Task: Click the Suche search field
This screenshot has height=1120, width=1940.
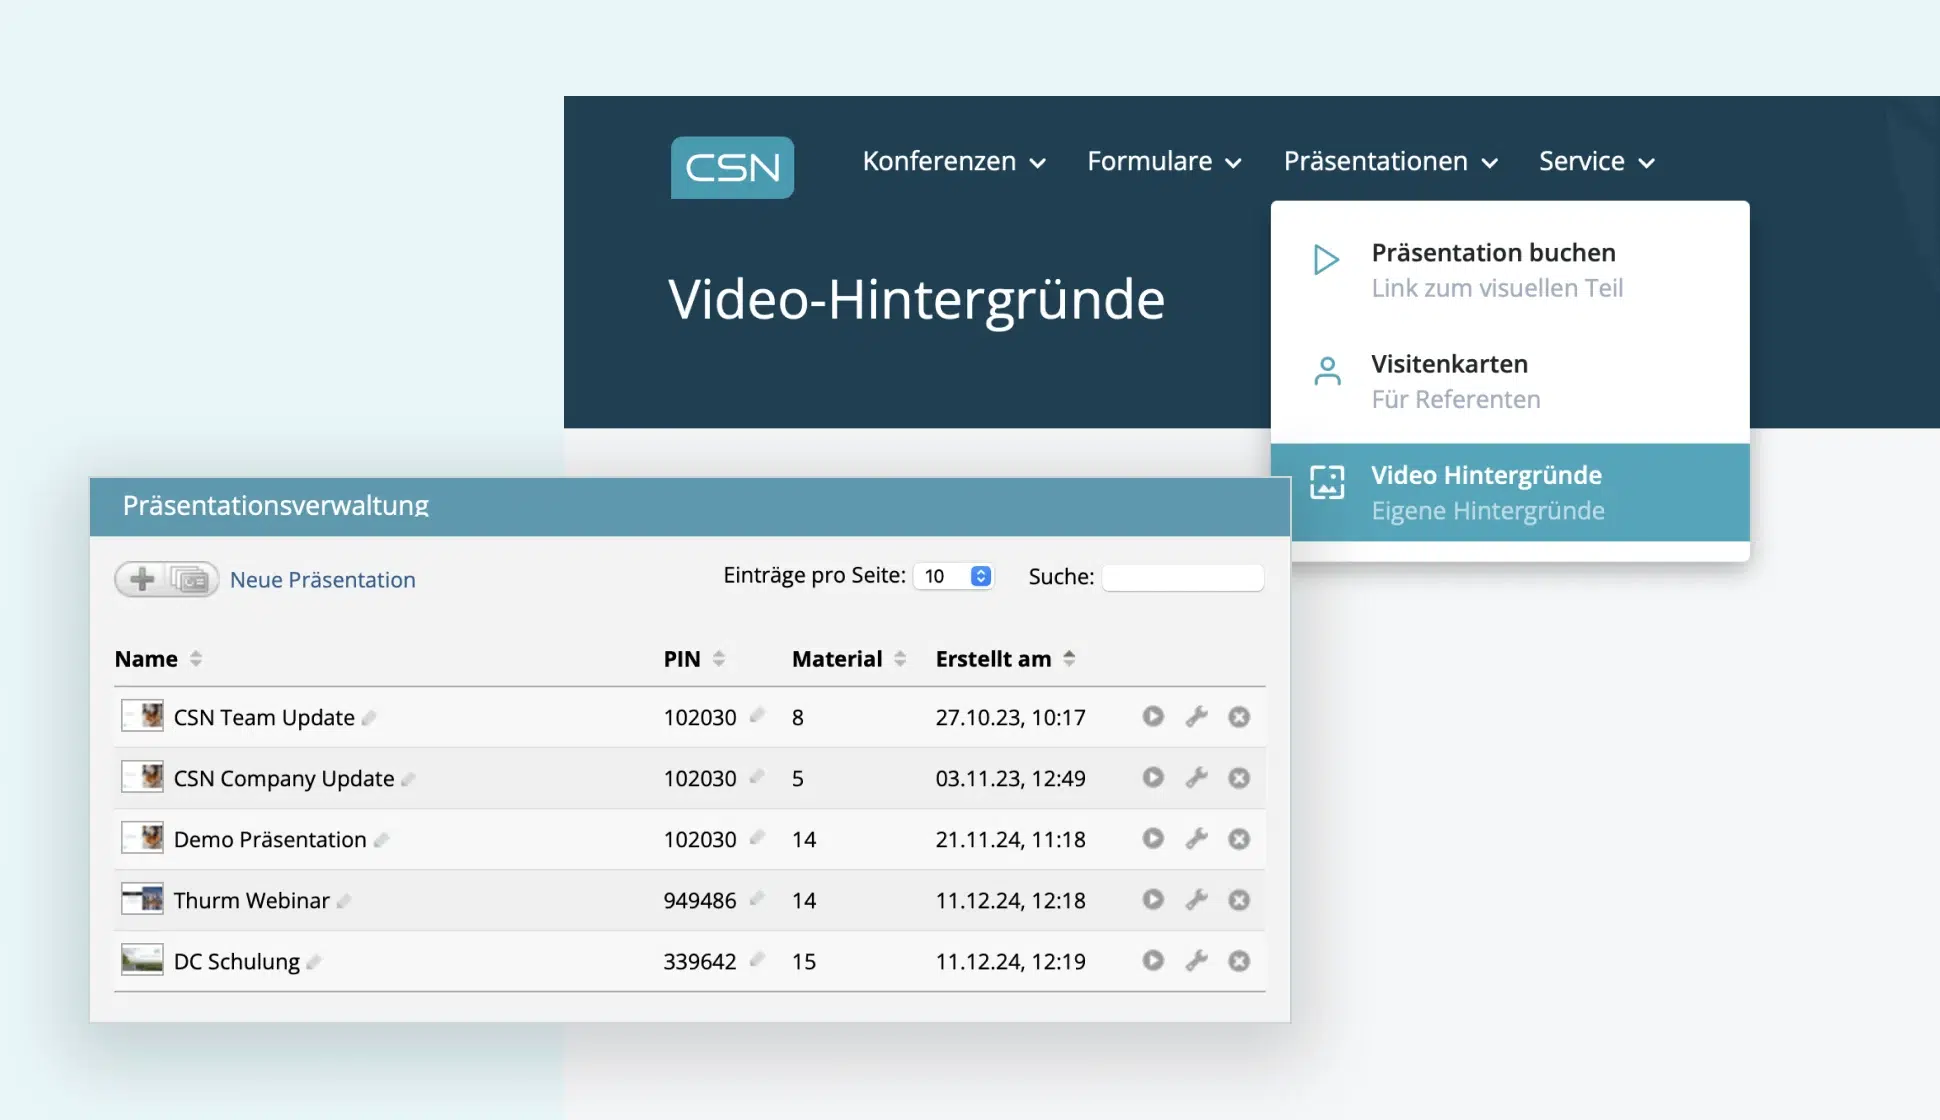Action: pyautogui.click(x=1183, y=577)
